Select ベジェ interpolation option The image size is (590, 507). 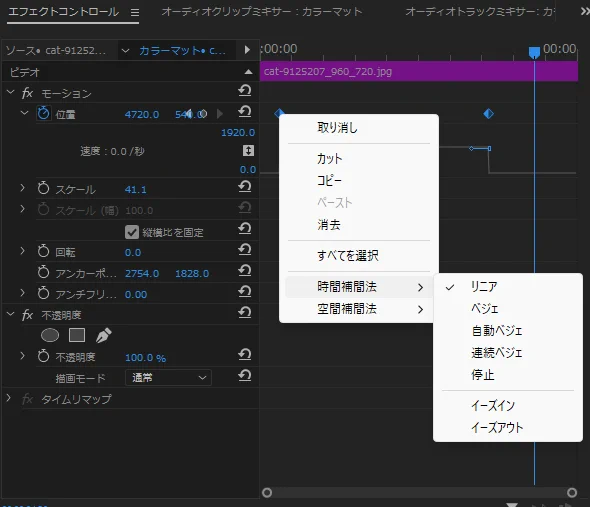508,309
